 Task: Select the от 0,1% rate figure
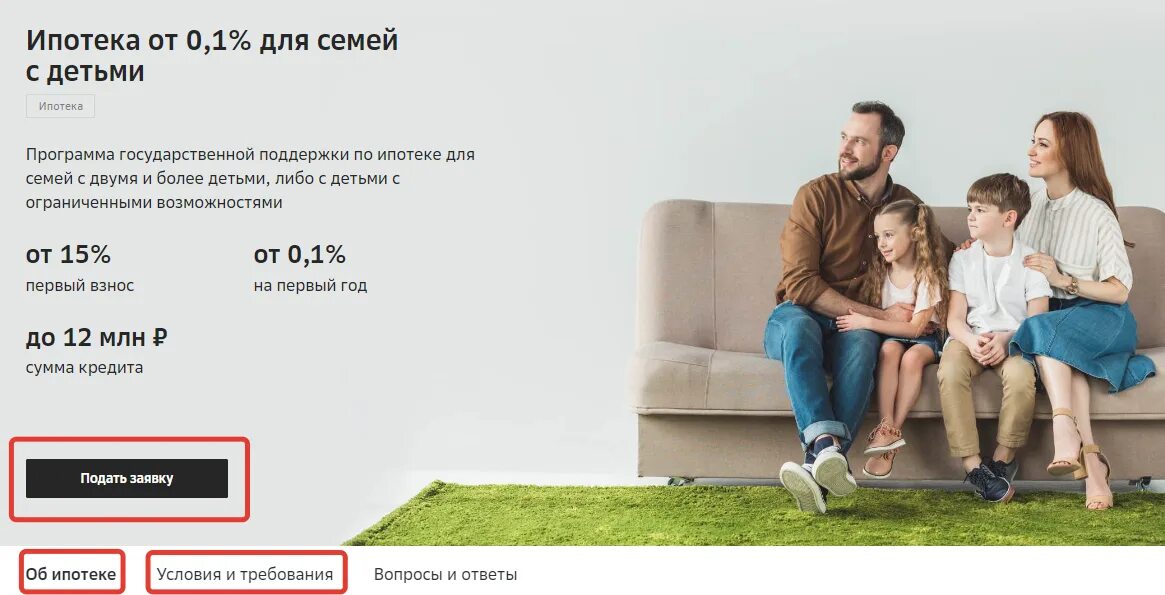click(x=299, y=255)
